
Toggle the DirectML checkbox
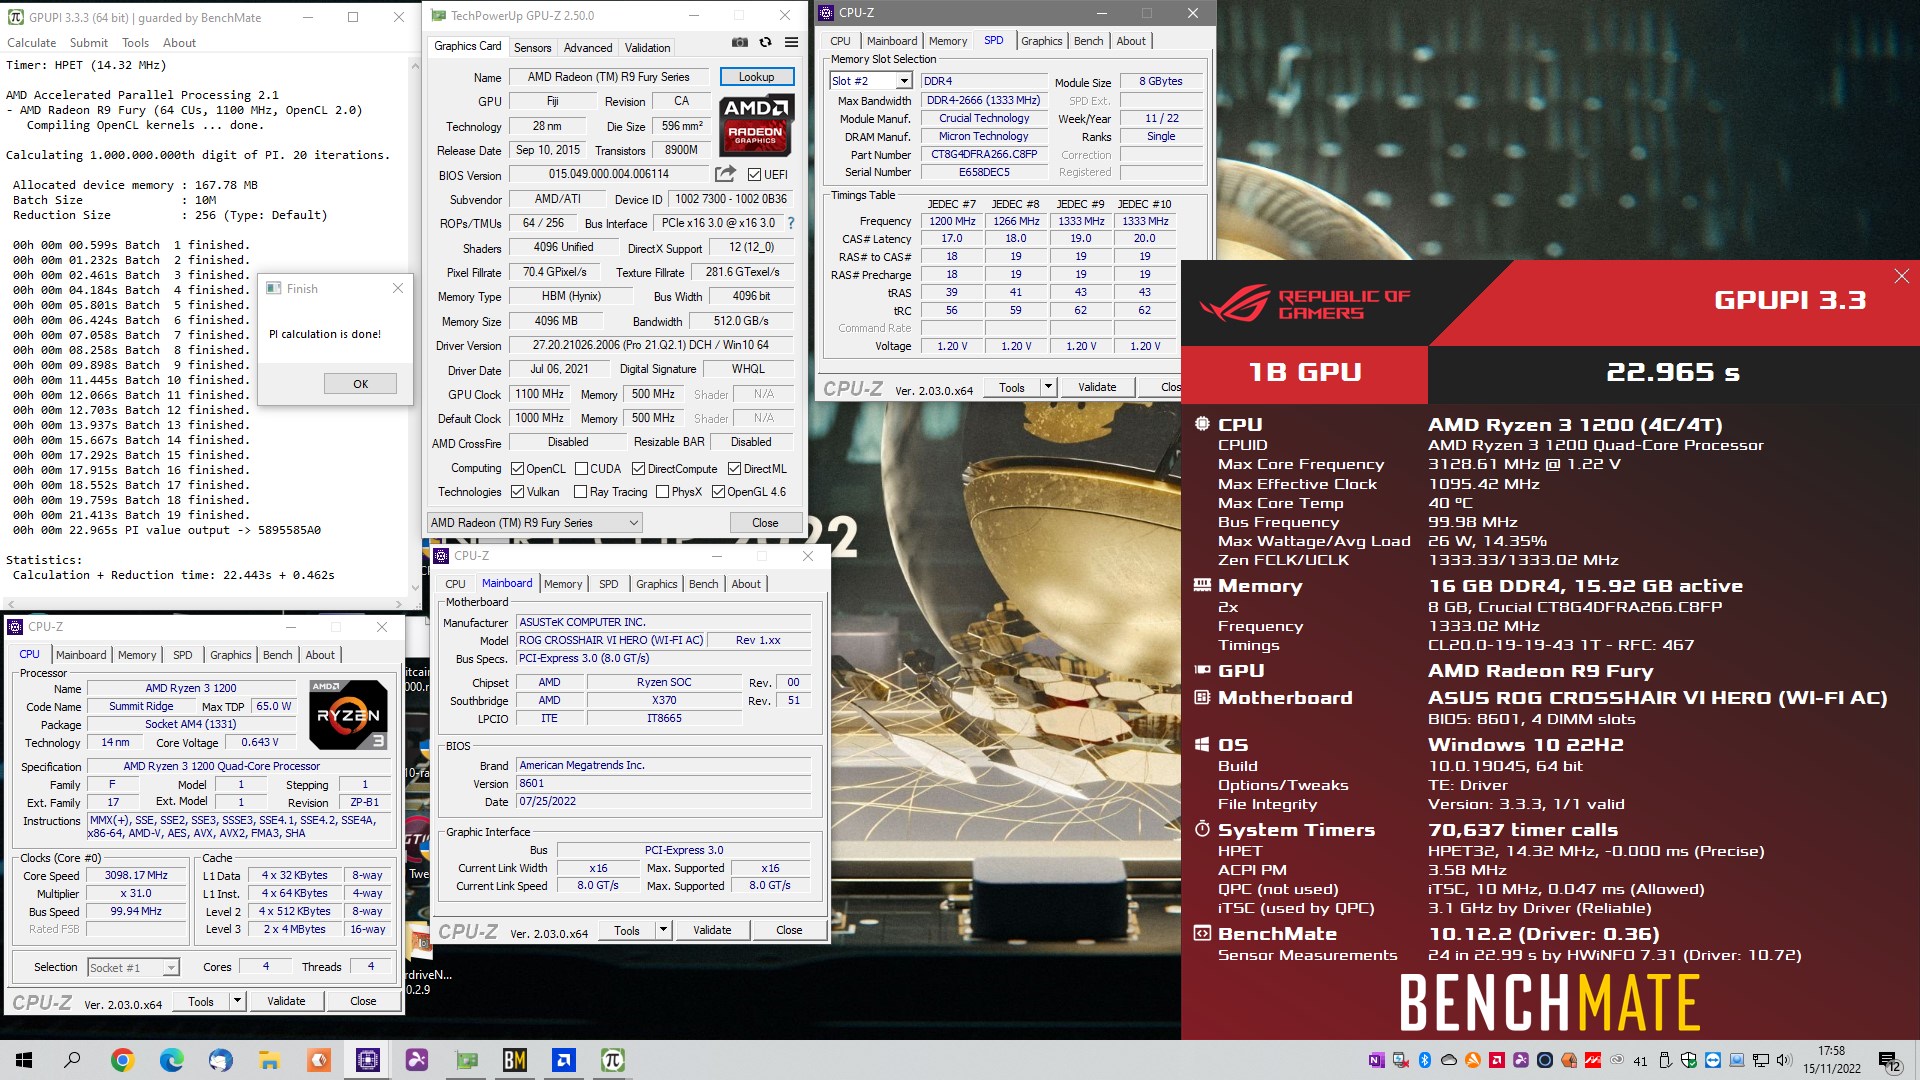coord(734,469)
